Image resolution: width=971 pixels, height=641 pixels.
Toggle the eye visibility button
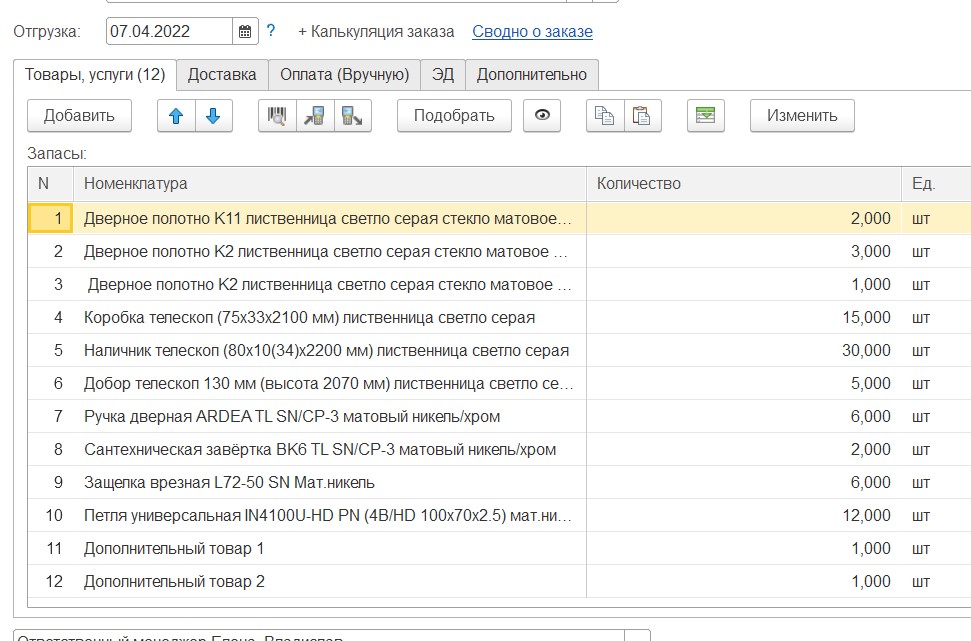click(x=542, y=115)
